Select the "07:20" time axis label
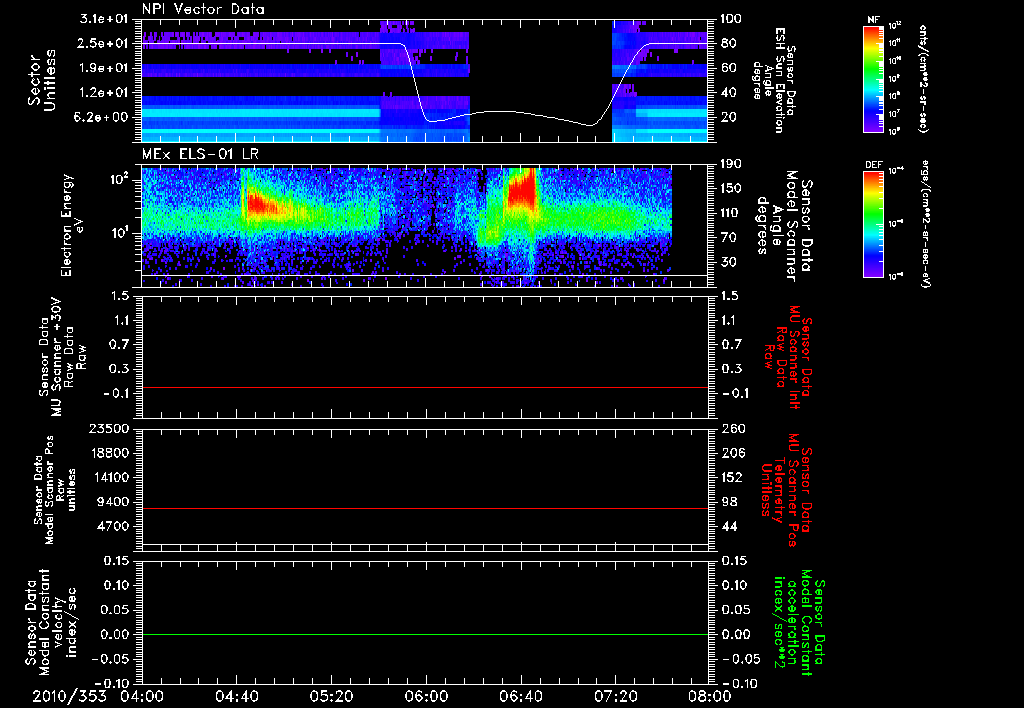 615,696
